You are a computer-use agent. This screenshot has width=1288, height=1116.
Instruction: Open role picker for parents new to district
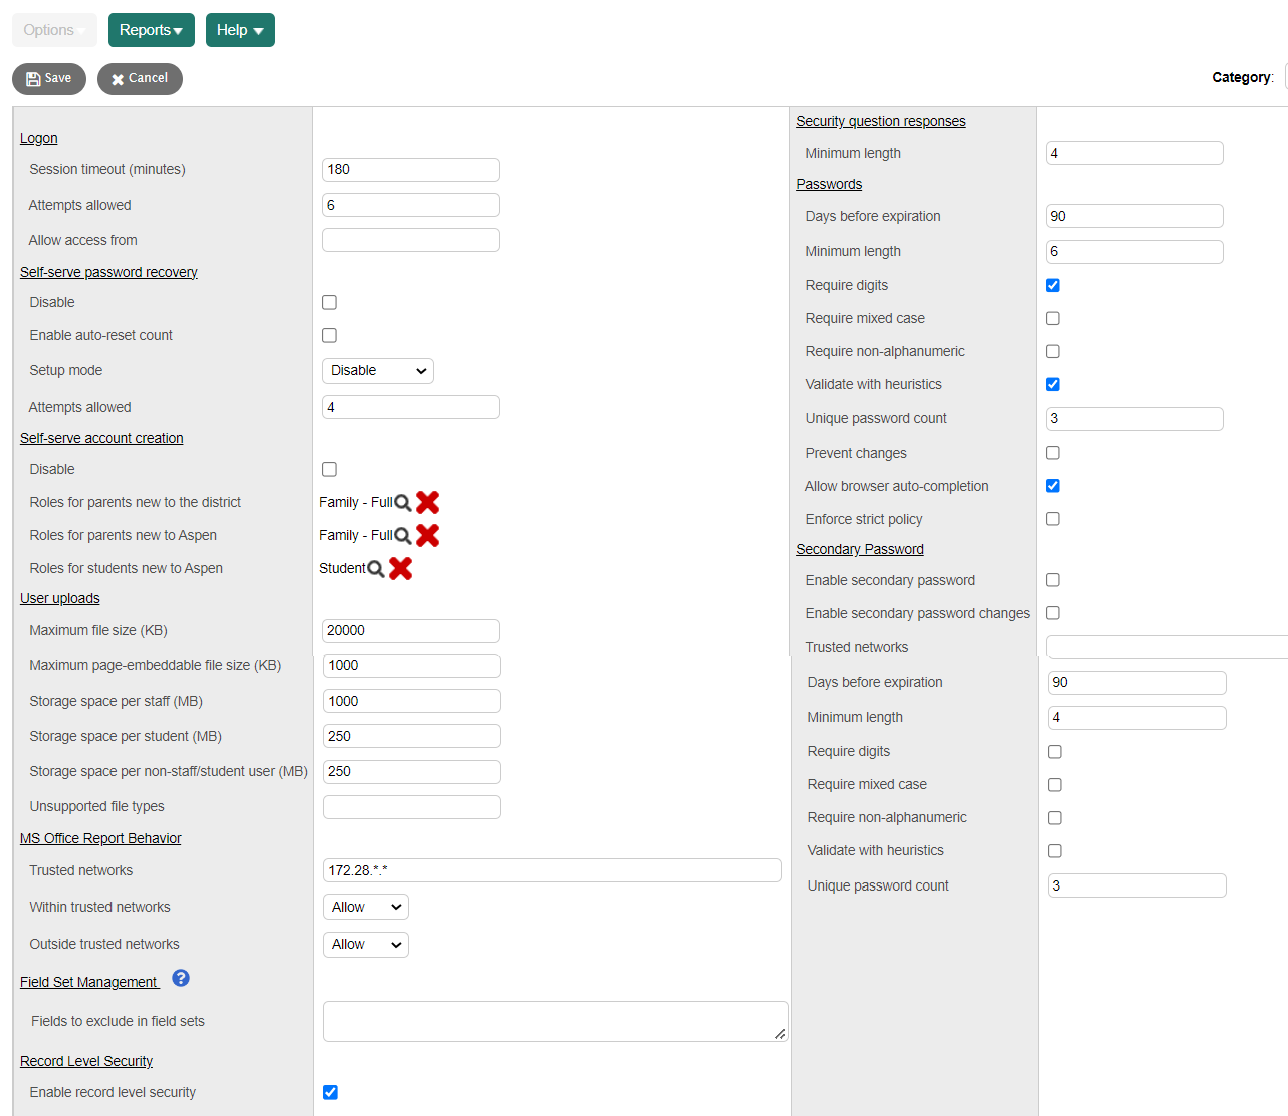402,502
